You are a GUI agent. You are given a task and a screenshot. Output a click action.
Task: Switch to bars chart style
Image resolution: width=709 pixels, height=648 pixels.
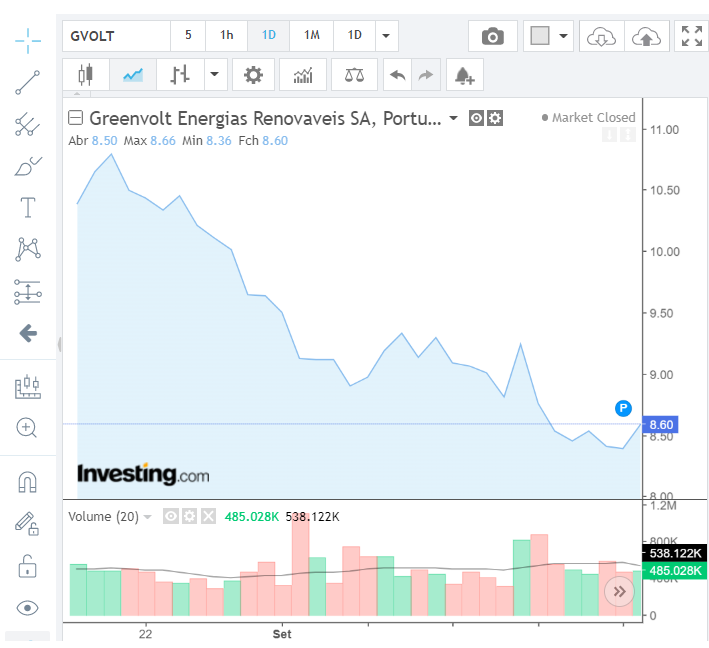click(180, 75)
